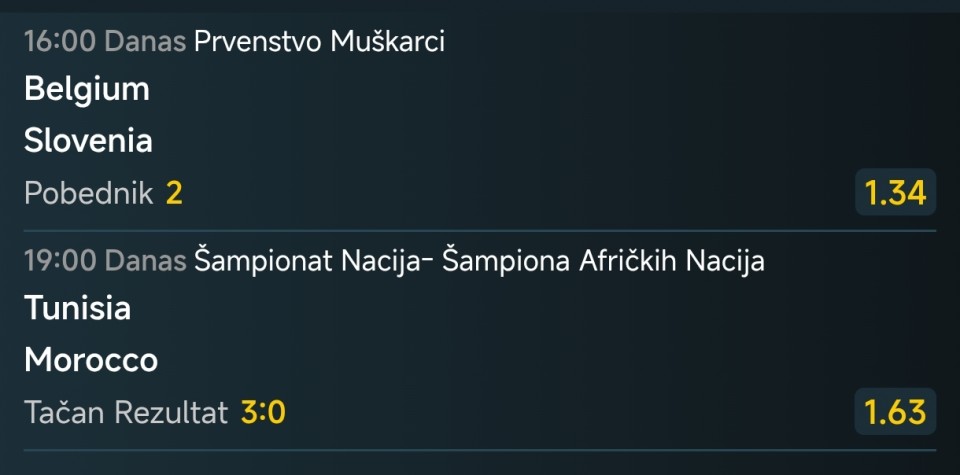Click the 1.34 odds button
The height and width of the screenshot is (475, 960).
pyautogui.click(x=895, y=192)
